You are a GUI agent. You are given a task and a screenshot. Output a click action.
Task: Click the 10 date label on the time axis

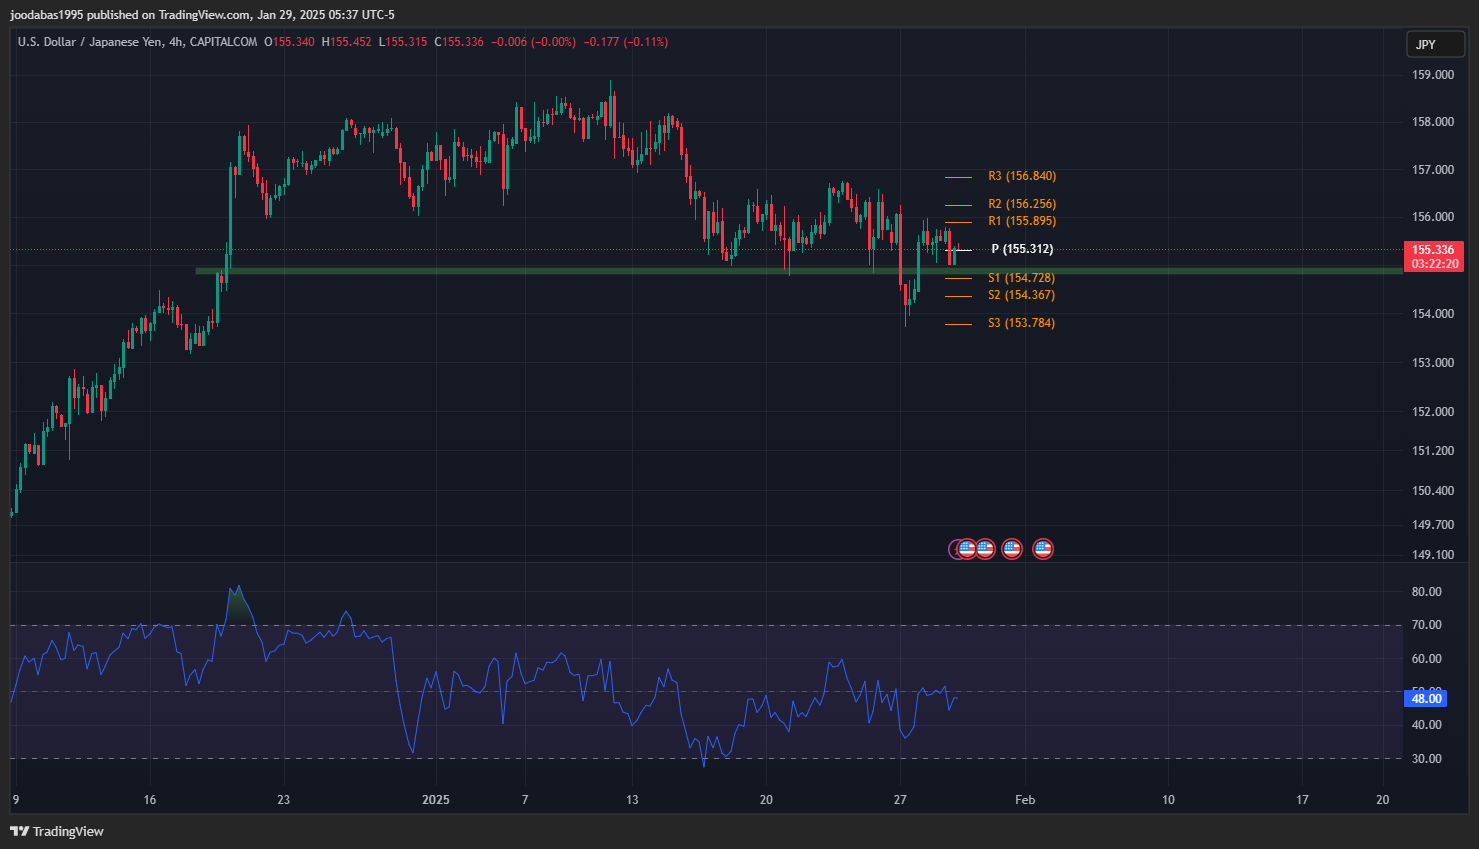click(x=1168, y=800)
